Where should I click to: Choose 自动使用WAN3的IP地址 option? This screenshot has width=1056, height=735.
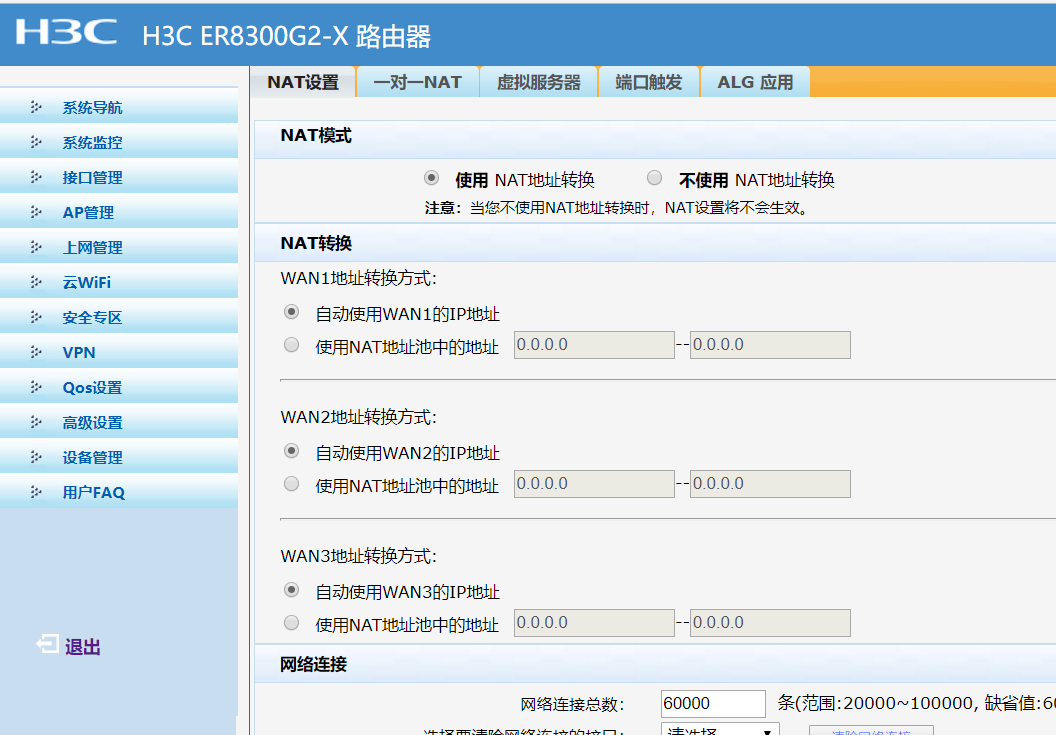pos(292,589)
